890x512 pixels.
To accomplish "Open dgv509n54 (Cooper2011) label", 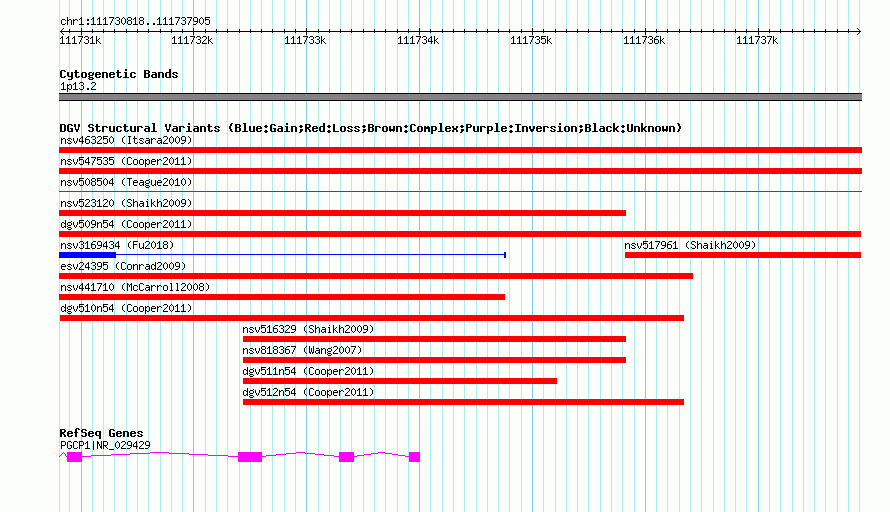I will tap(126, 224).
